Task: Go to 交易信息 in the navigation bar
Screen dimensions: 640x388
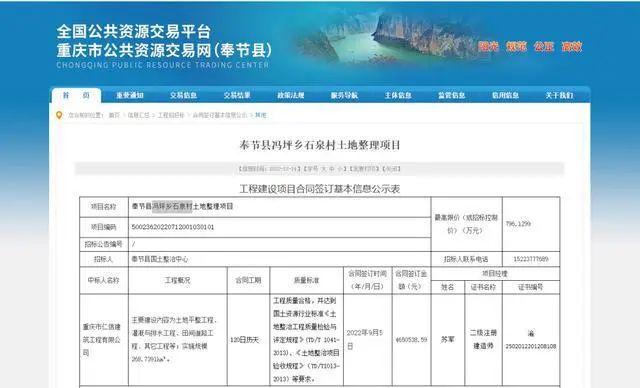Action: pos(183,95)
